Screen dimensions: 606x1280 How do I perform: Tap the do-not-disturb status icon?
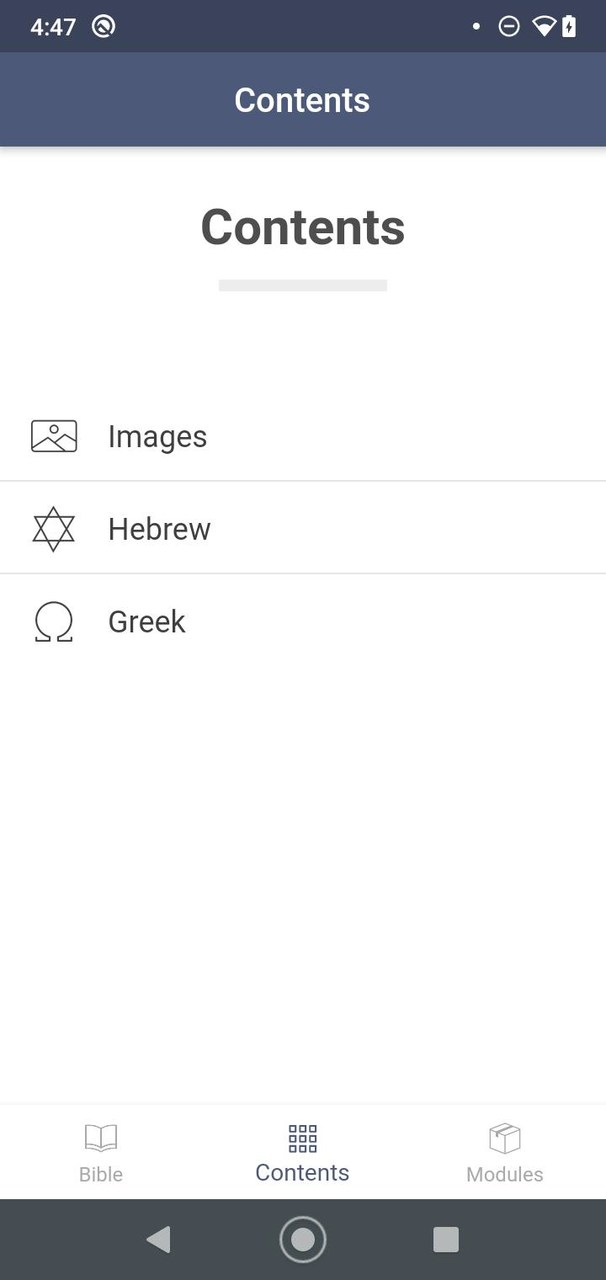coord(509,27)
